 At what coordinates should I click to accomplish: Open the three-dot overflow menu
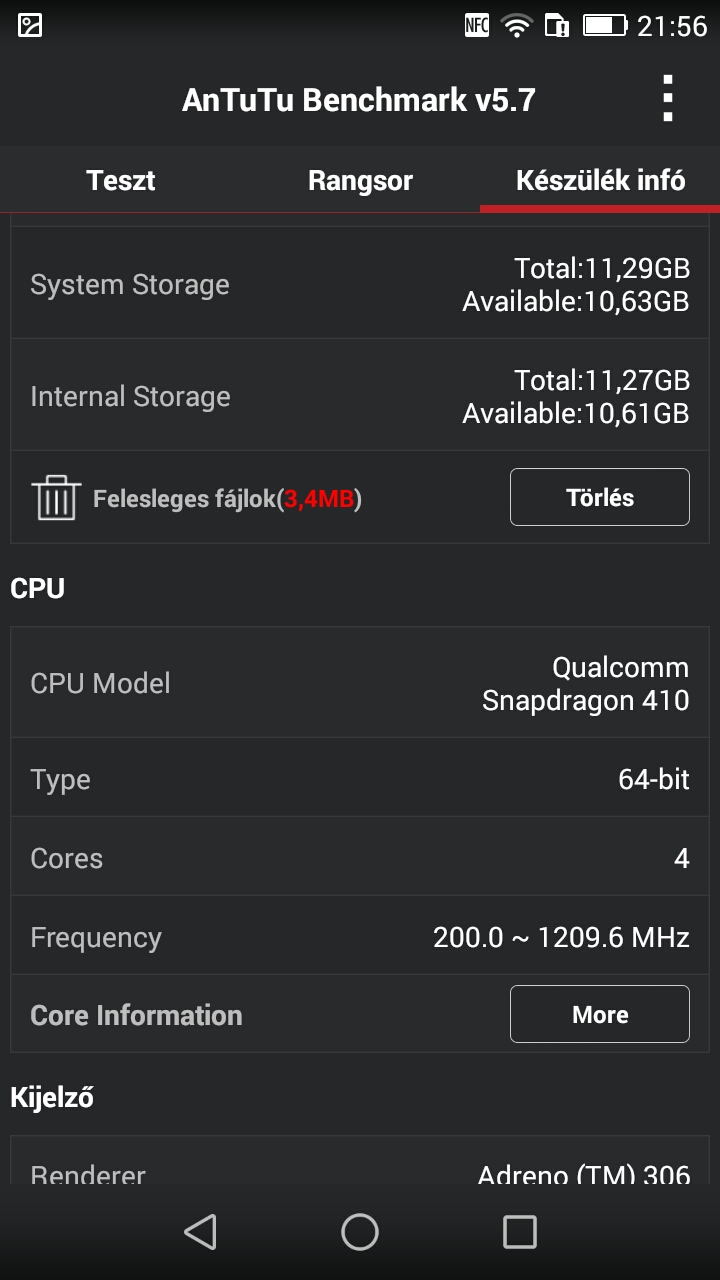[667, 99]
